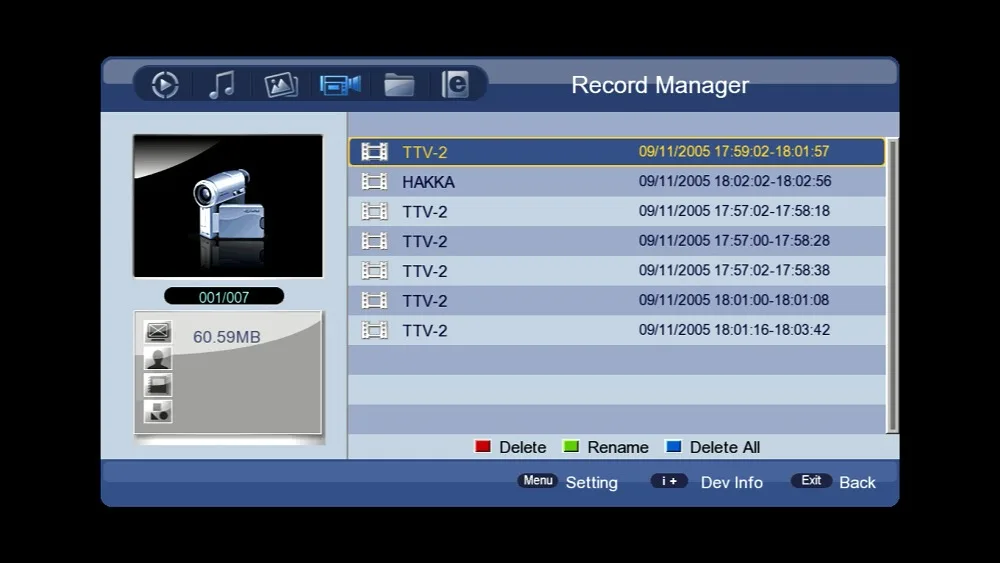
Task: Click the 001/007 counter
Action: click(224, 296)
